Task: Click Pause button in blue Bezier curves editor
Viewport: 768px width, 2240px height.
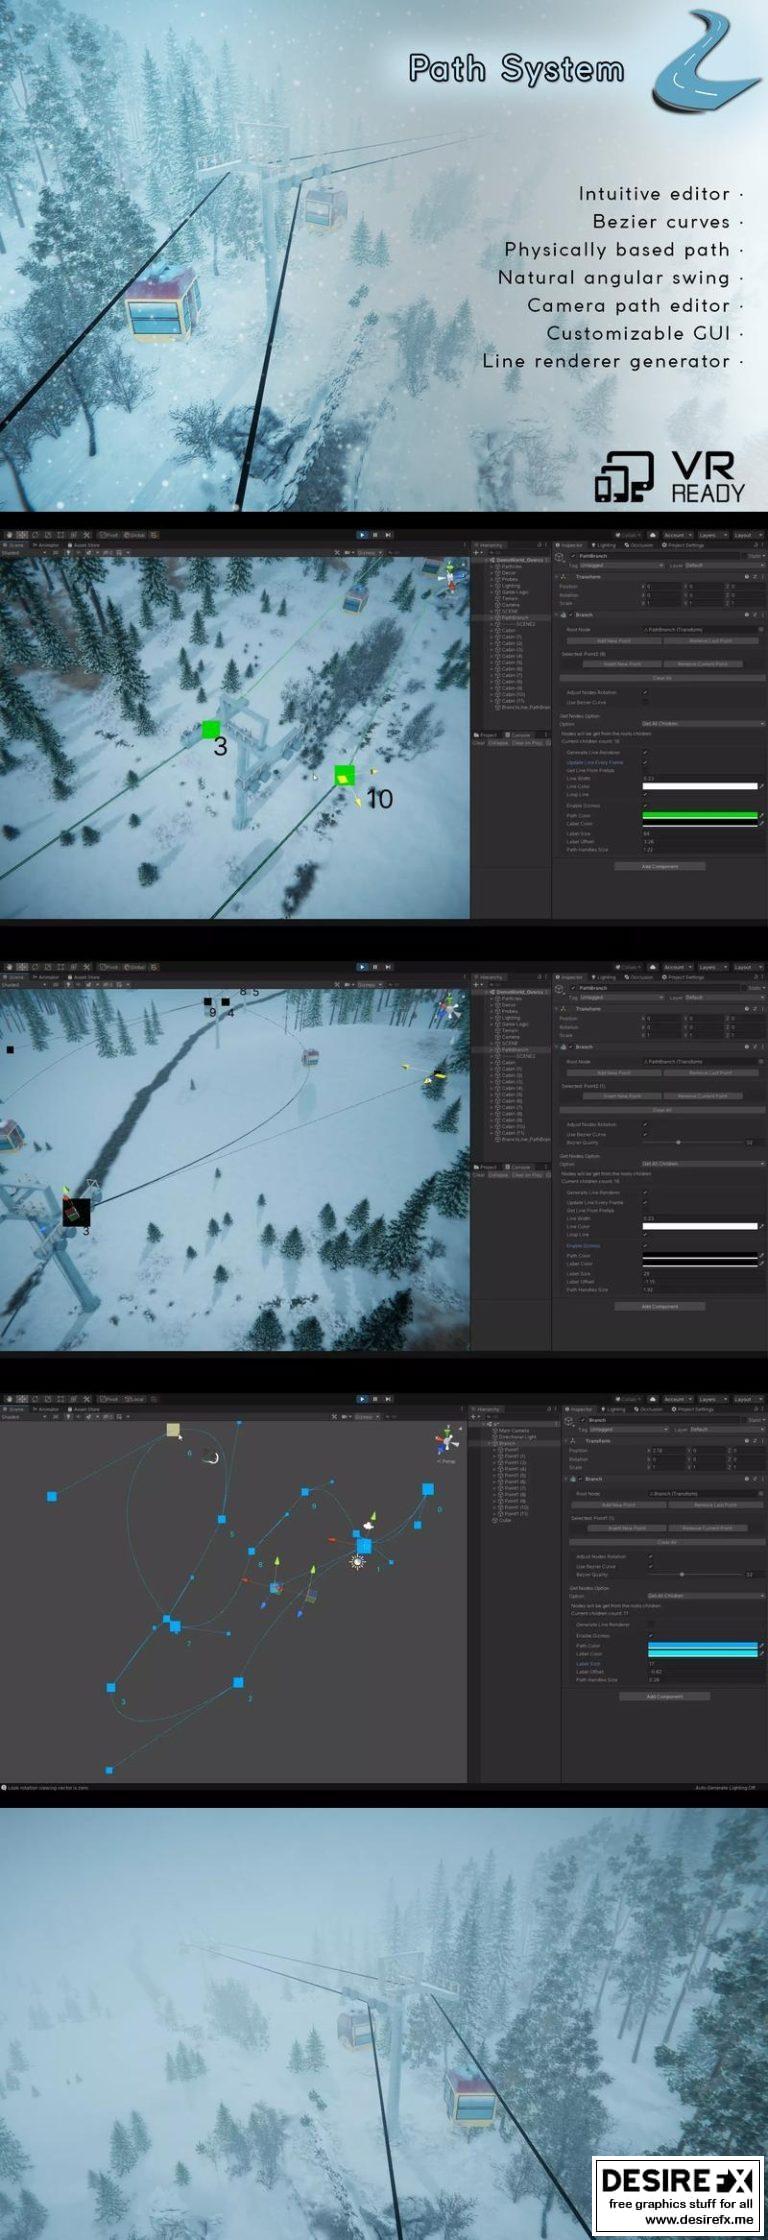Action: point(375,1400)
